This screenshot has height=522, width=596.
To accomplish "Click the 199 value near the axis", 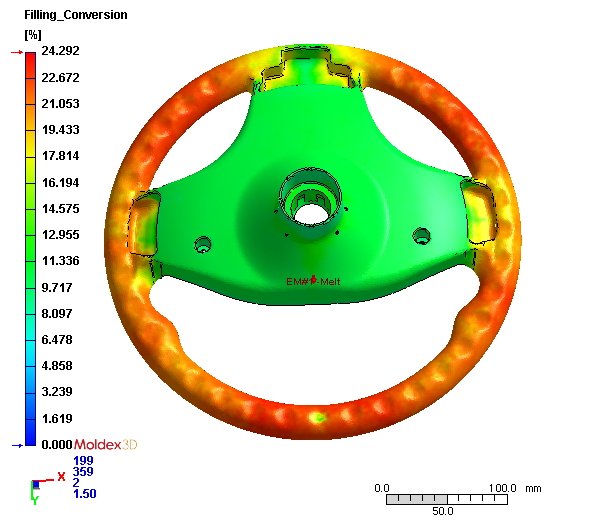I will point(83,460).
